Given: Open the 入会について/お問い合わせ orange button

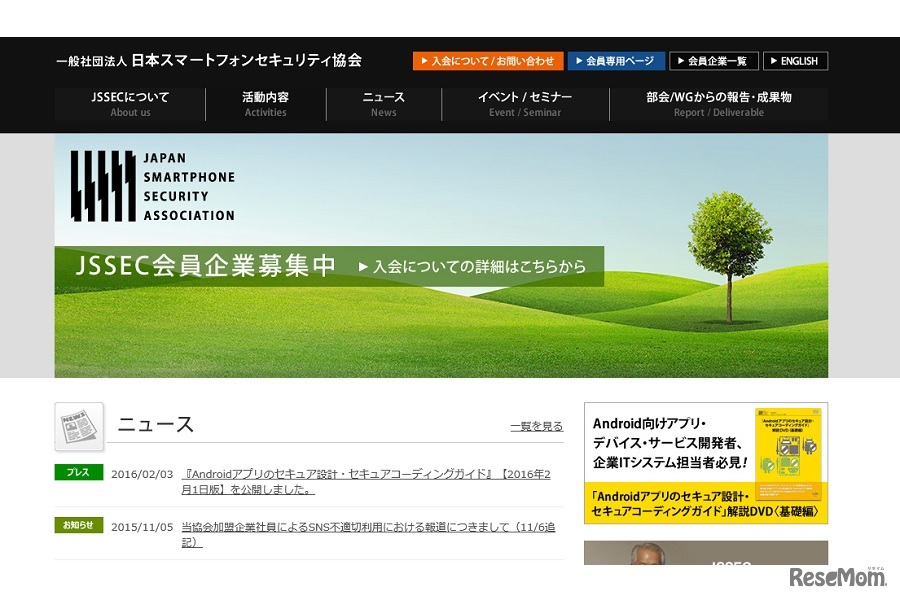Looking at the screenshot, I should click(488, 61).
